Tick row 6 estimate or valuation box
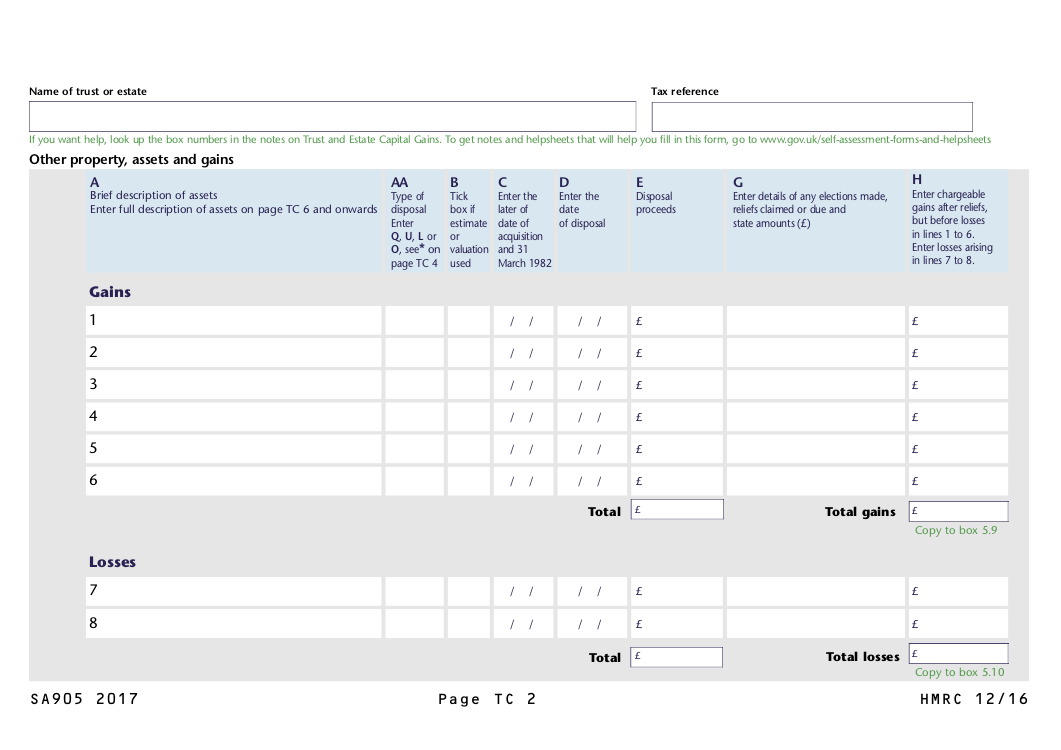 (x=468, y=481)
